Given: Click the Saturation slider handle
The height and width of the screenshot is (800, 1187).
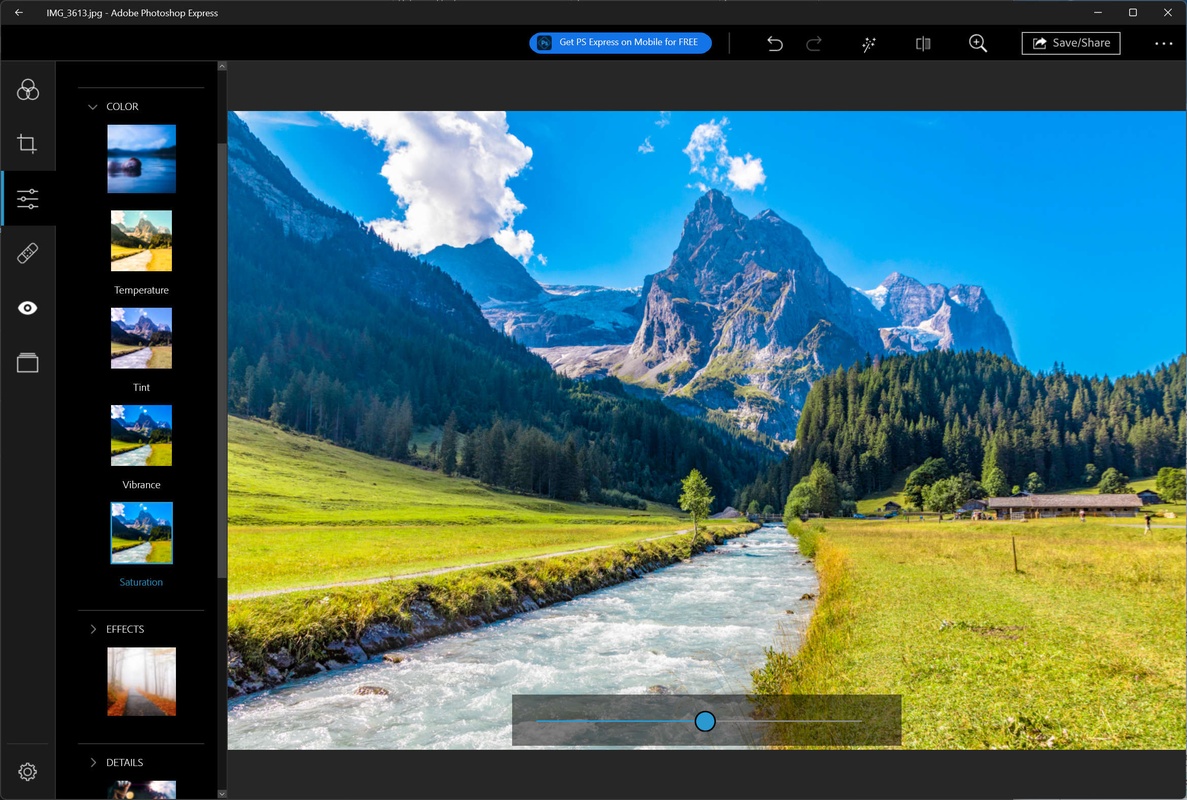Looking at the screenshot, I should [705, 721].
